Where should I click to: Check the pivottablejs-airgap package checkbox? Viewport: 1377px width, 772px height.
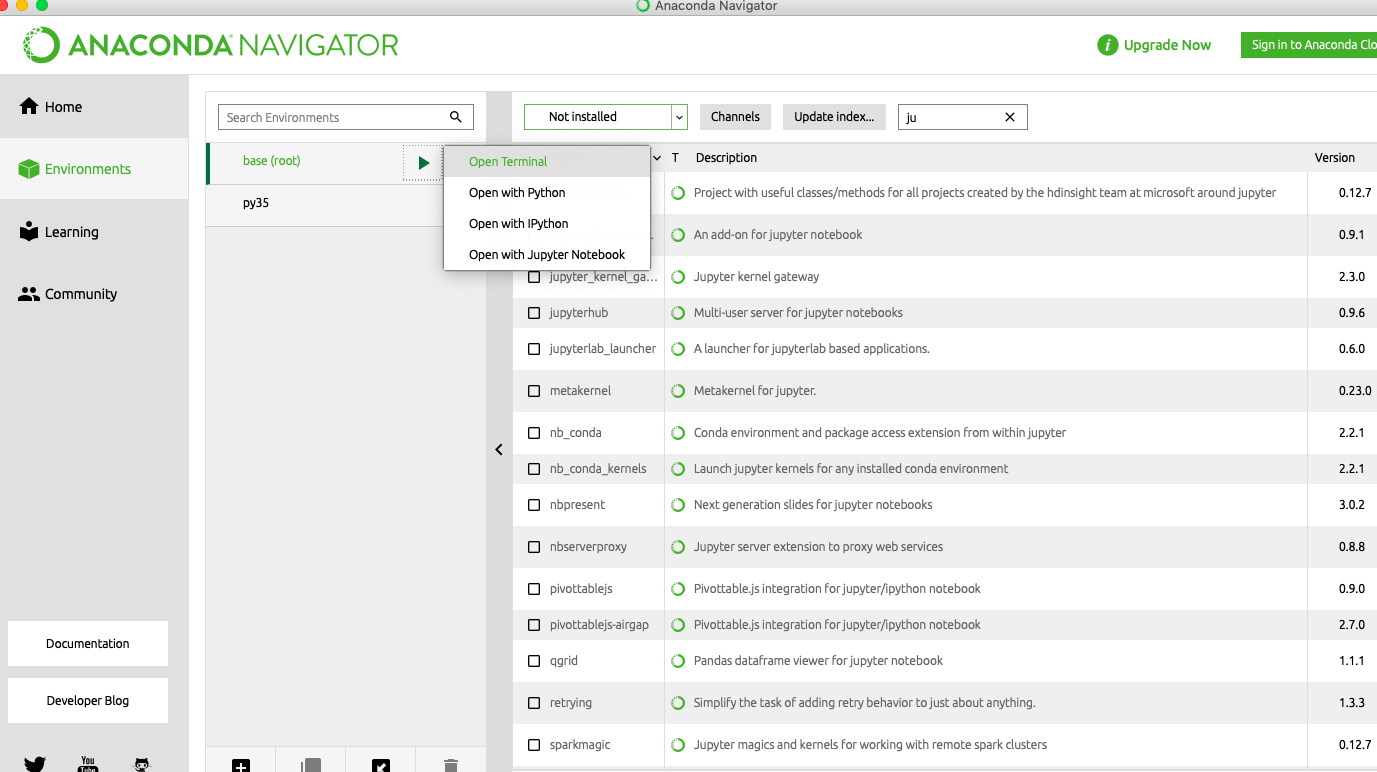(x=534, y=625)
